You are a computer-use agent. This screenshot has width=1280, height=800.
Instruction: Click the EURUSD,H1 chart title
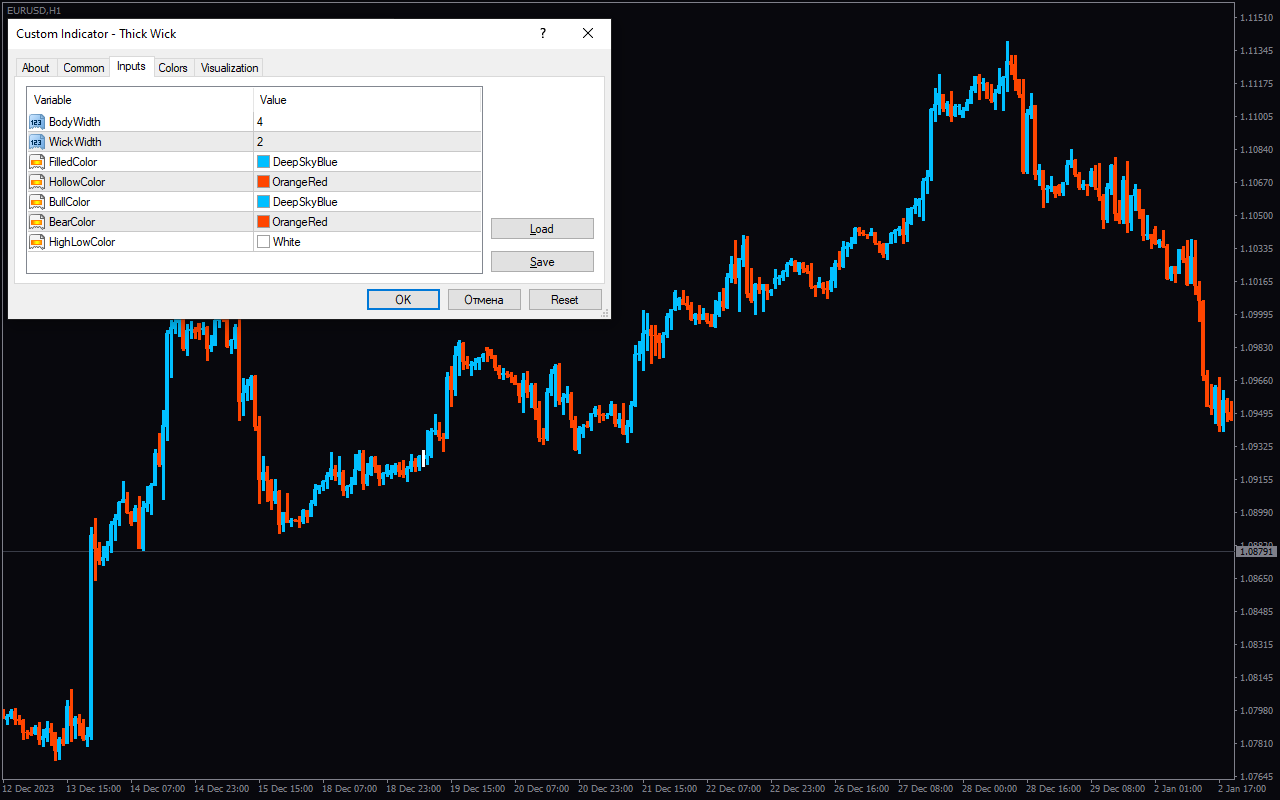point(33,10)
